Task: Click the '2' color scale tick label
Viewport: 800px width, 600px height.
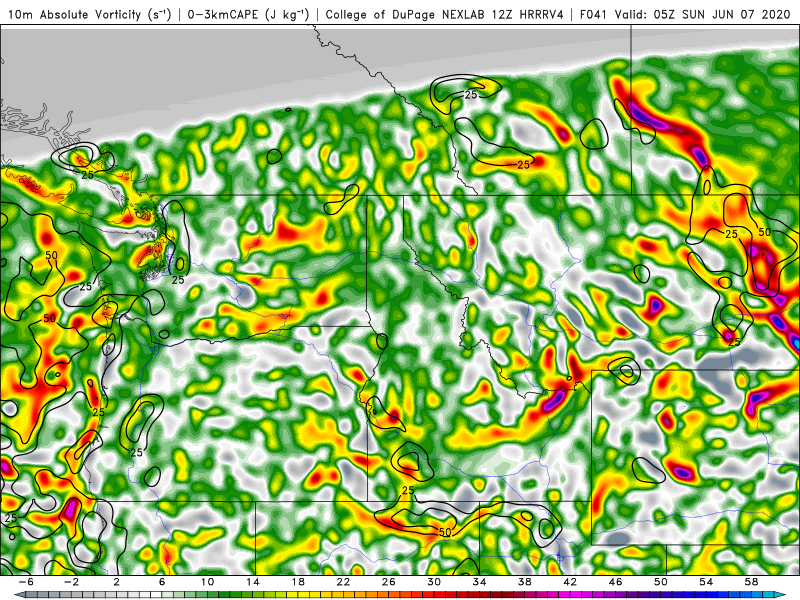Action: (116, 582)
